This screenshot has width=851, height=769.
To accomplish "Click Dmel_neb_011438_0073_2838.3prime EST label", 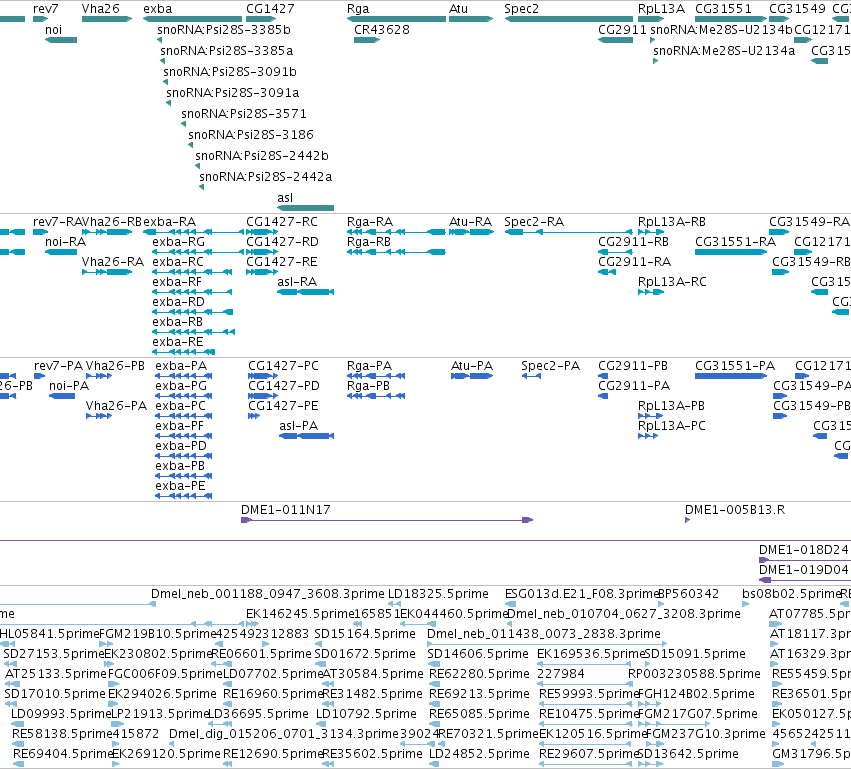I will [543, 634].
